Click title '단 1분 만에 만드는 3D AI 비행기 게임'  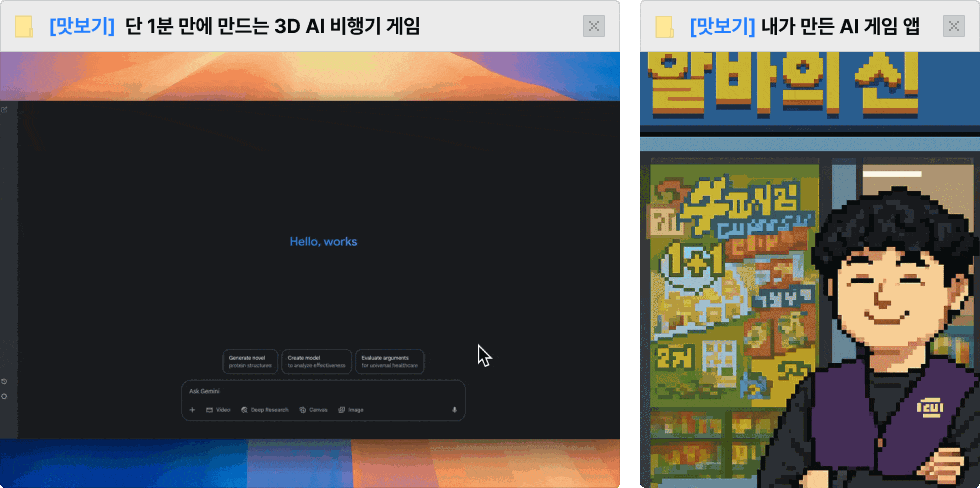tap(272, 27)
